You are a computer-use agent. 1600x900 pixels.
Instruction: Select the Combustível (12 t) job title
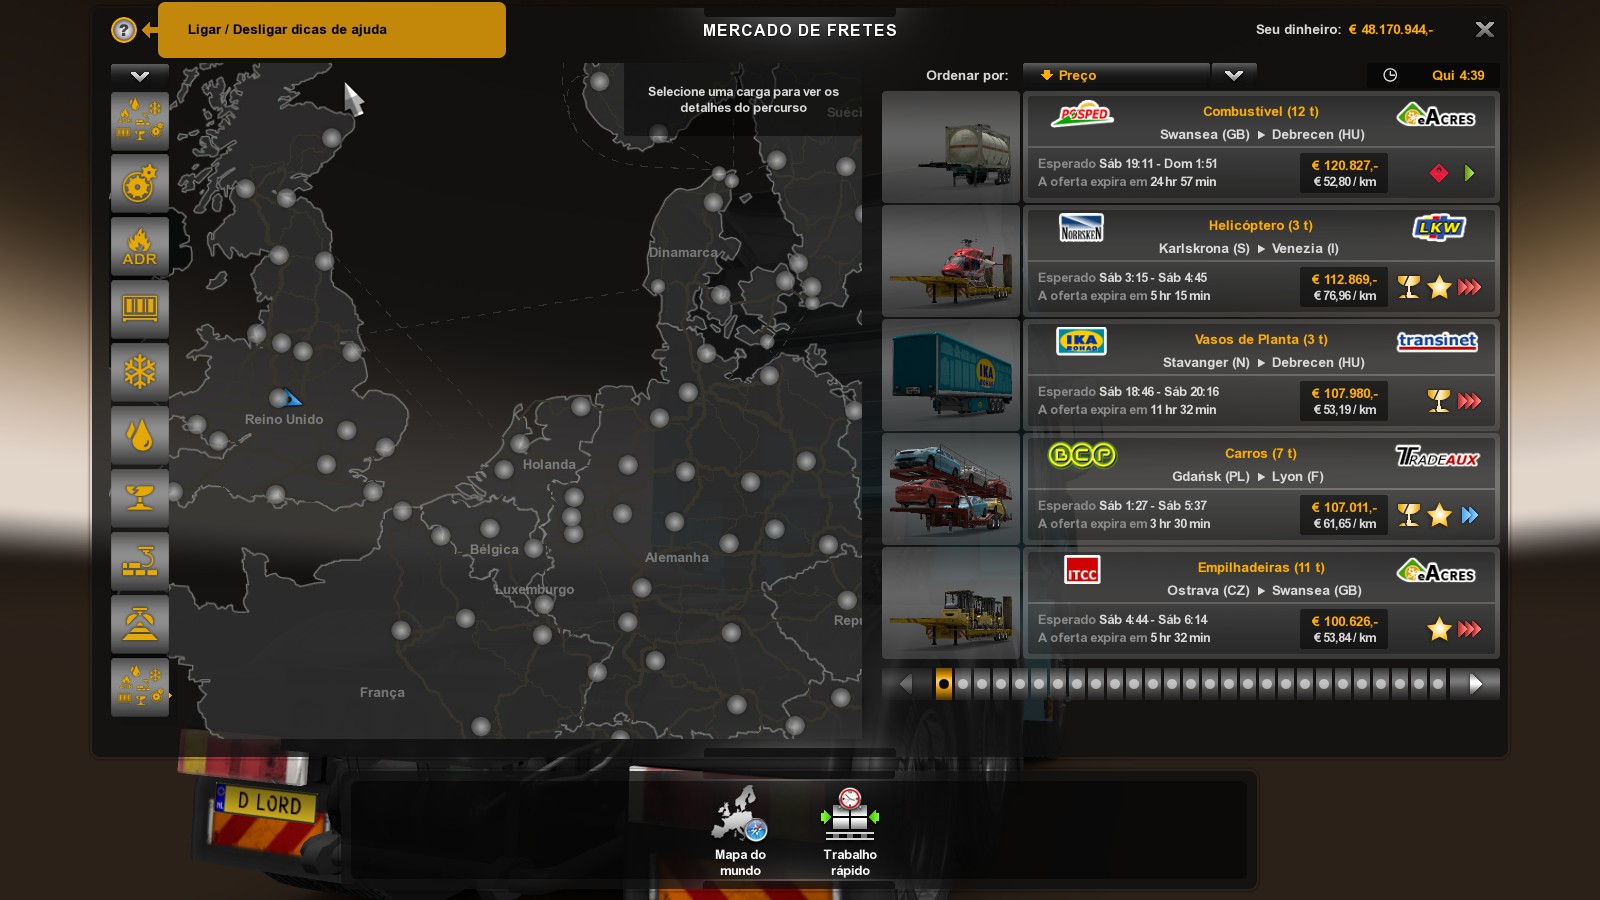(x=1261, y=112)
